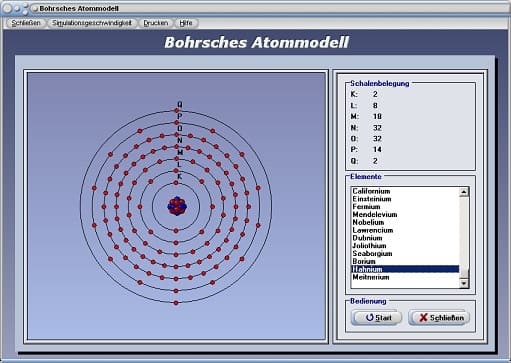
Task: Click the circular arrow icon on Start button
Action: [369, 318]
